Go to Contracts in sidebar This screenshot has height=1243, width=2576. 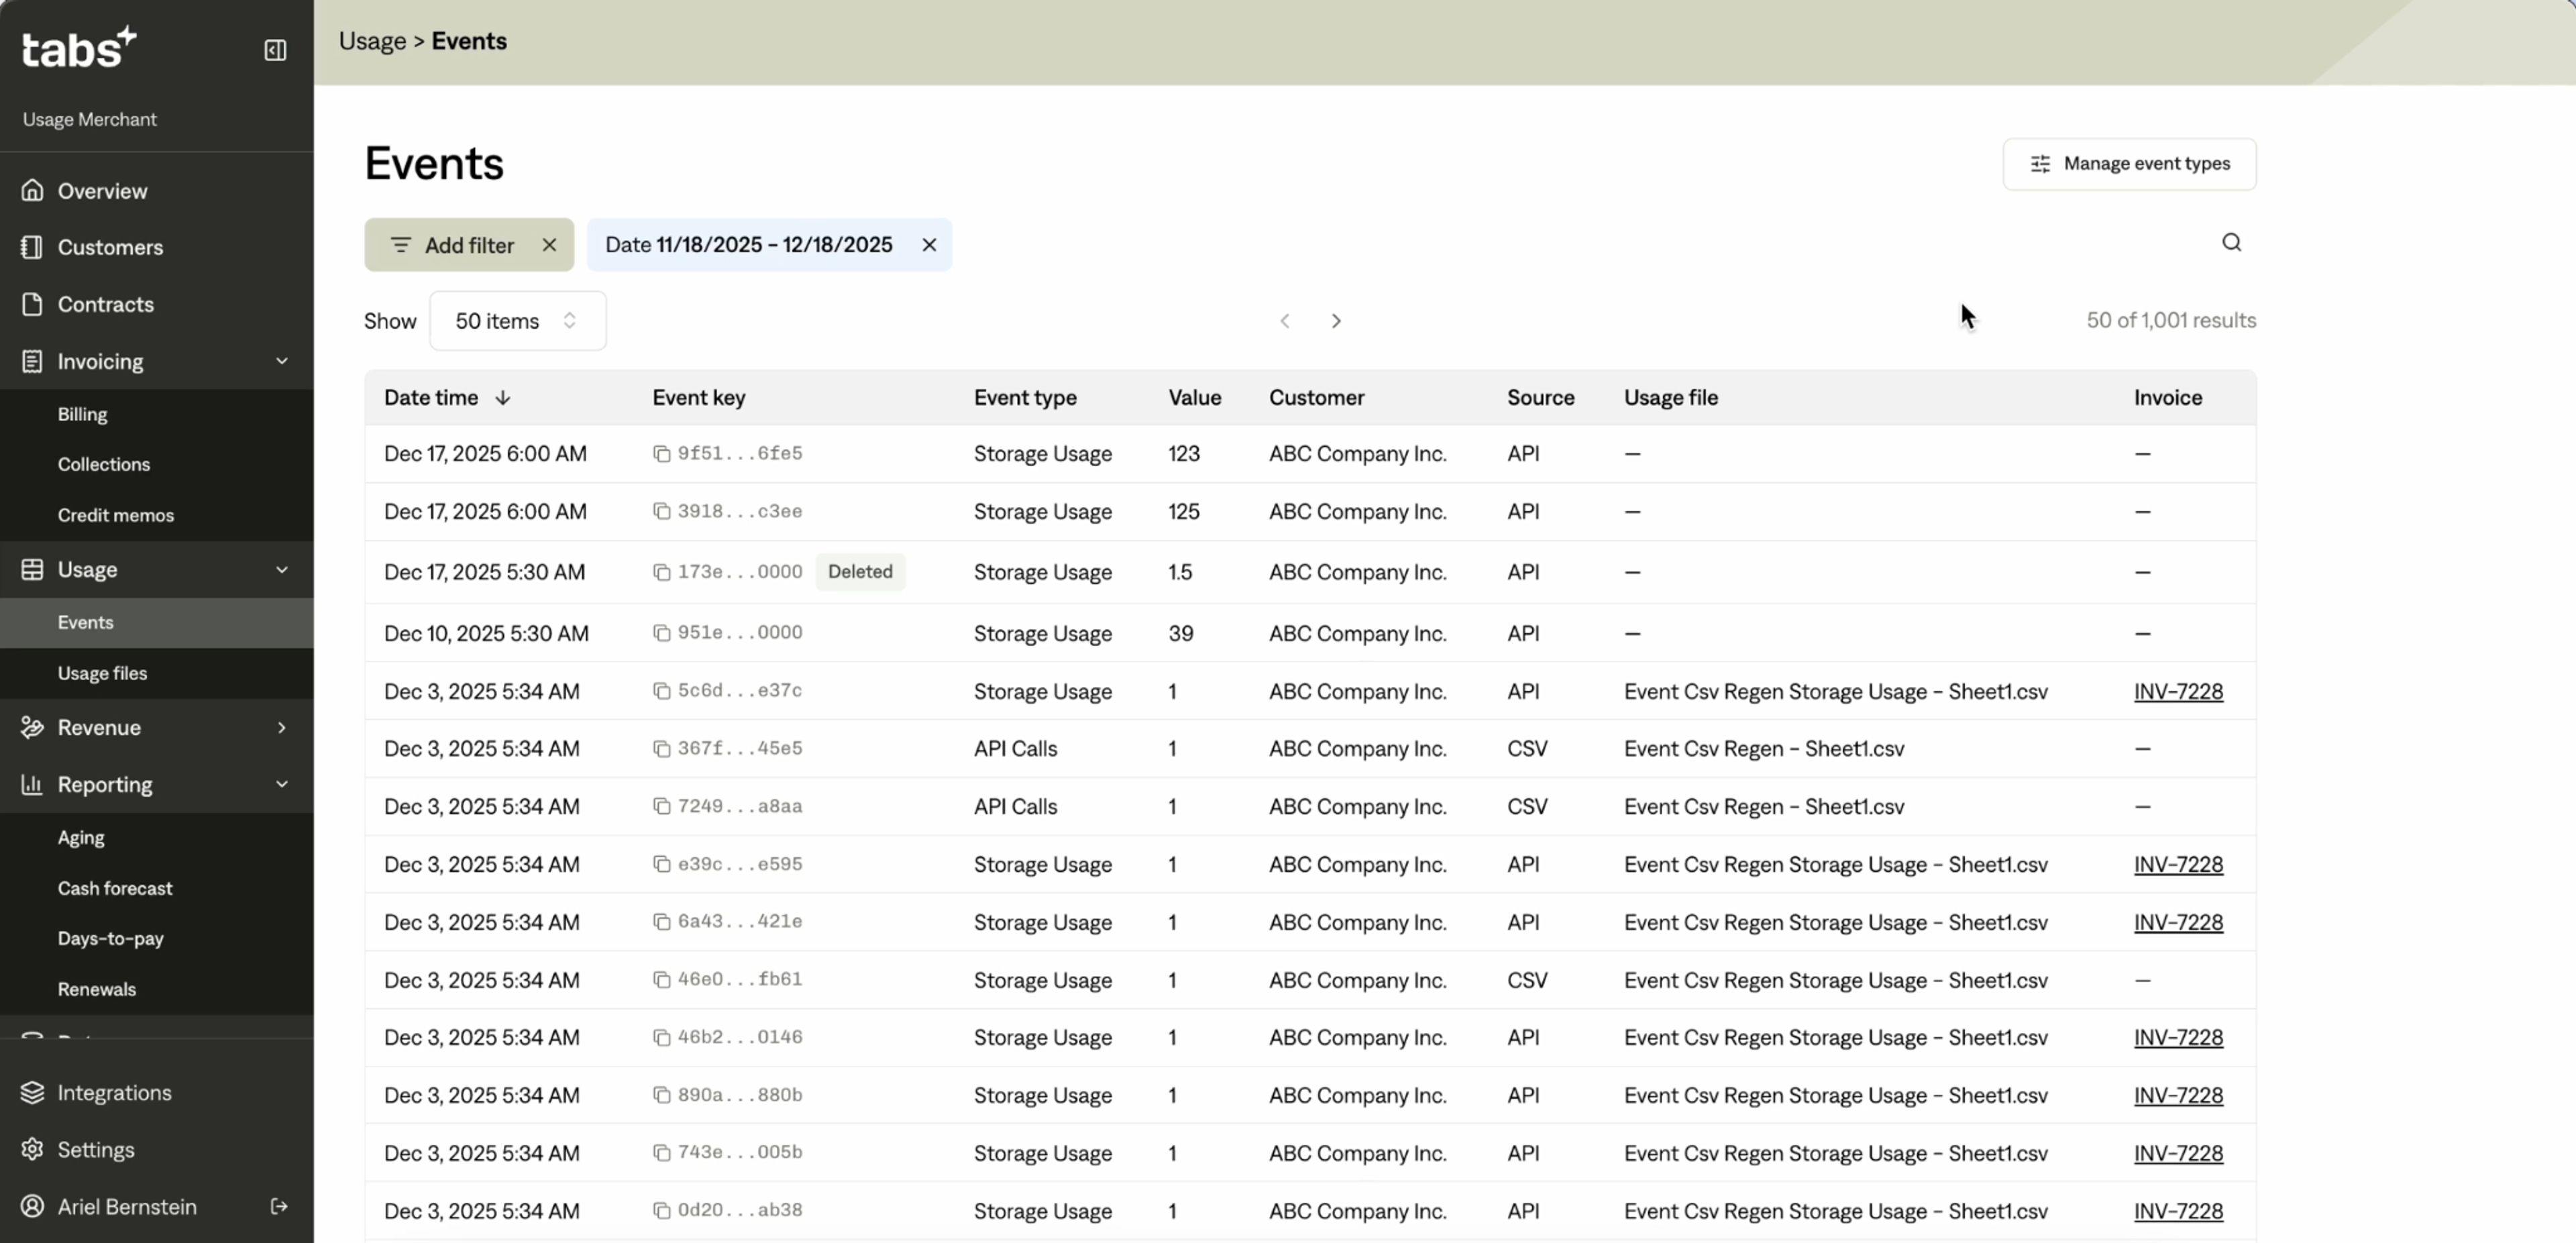[x=105, y=304]
